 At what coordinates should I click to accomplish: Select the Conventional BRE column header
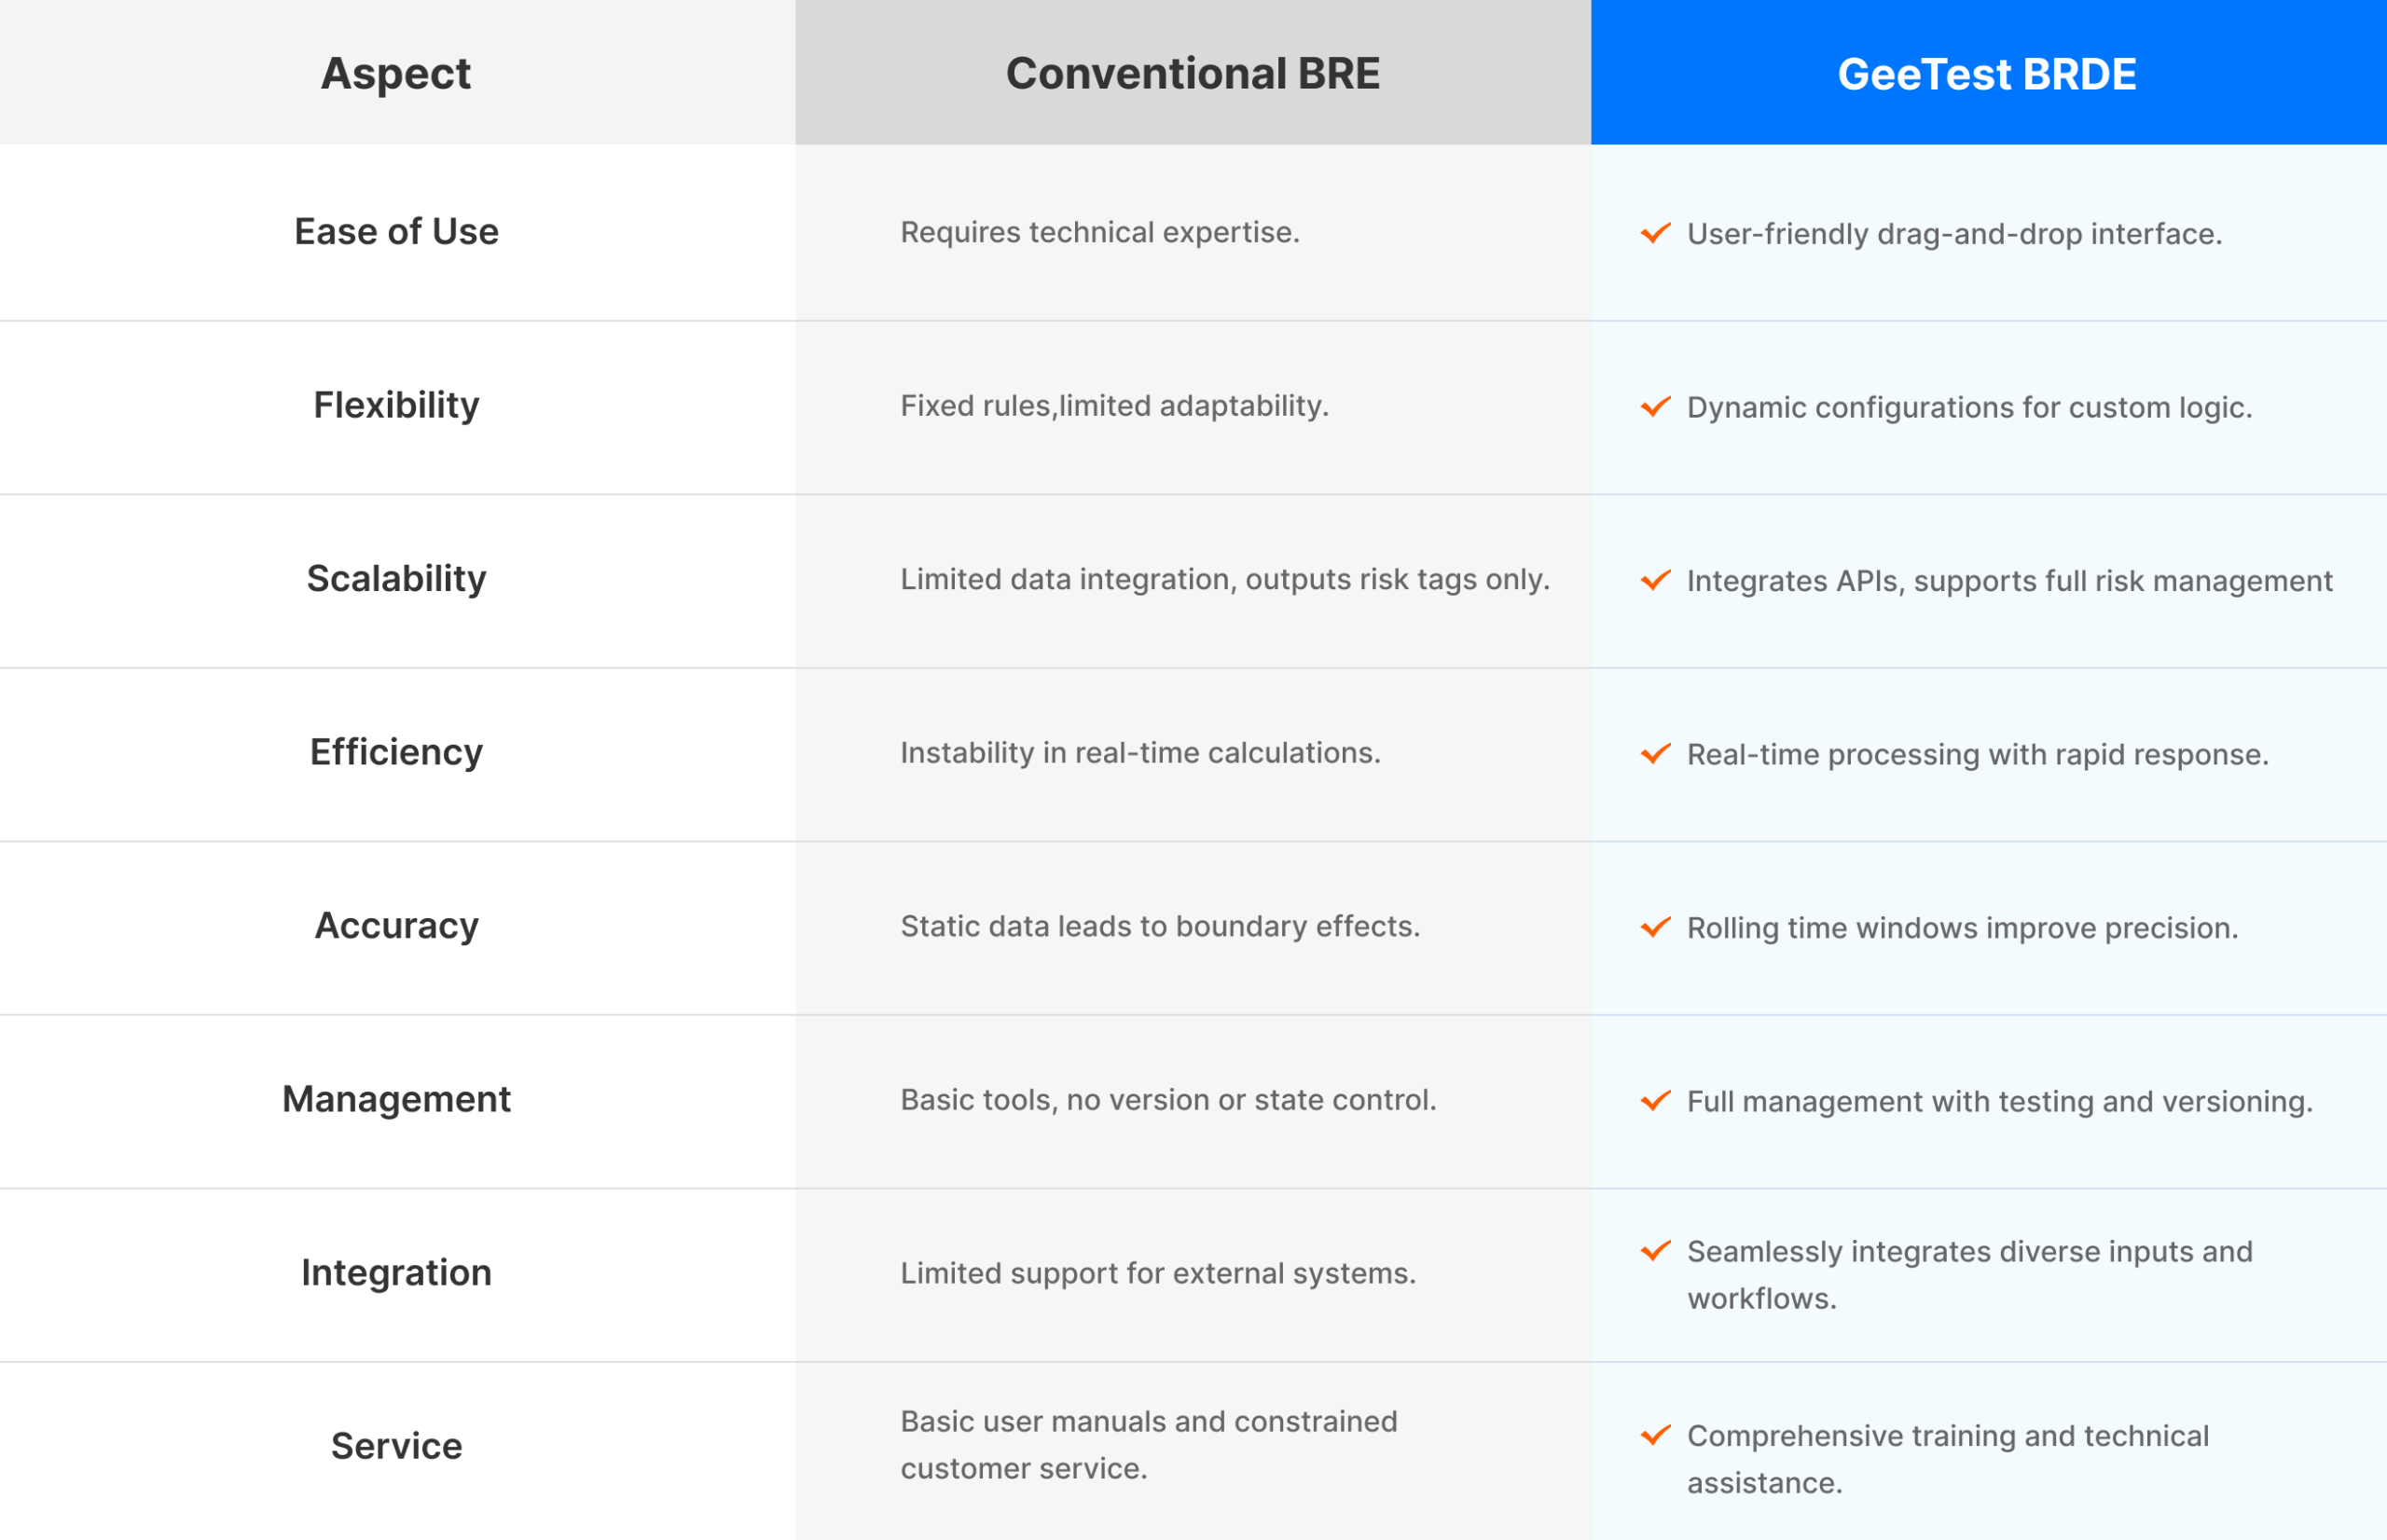tap(1193, 72)
